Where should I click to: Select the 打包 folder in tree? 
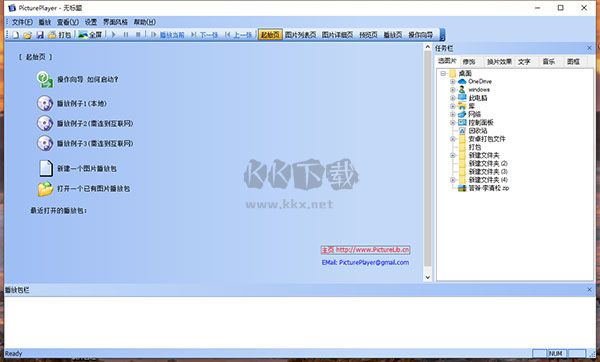[x=470, y=147]
